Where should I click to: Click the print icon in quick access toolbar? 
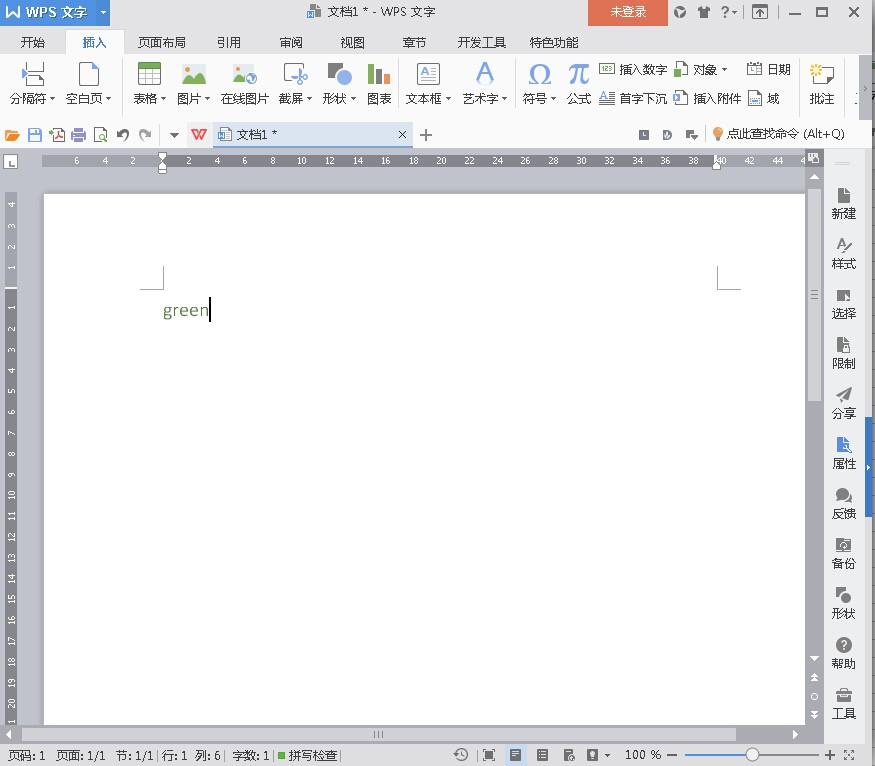79,135
